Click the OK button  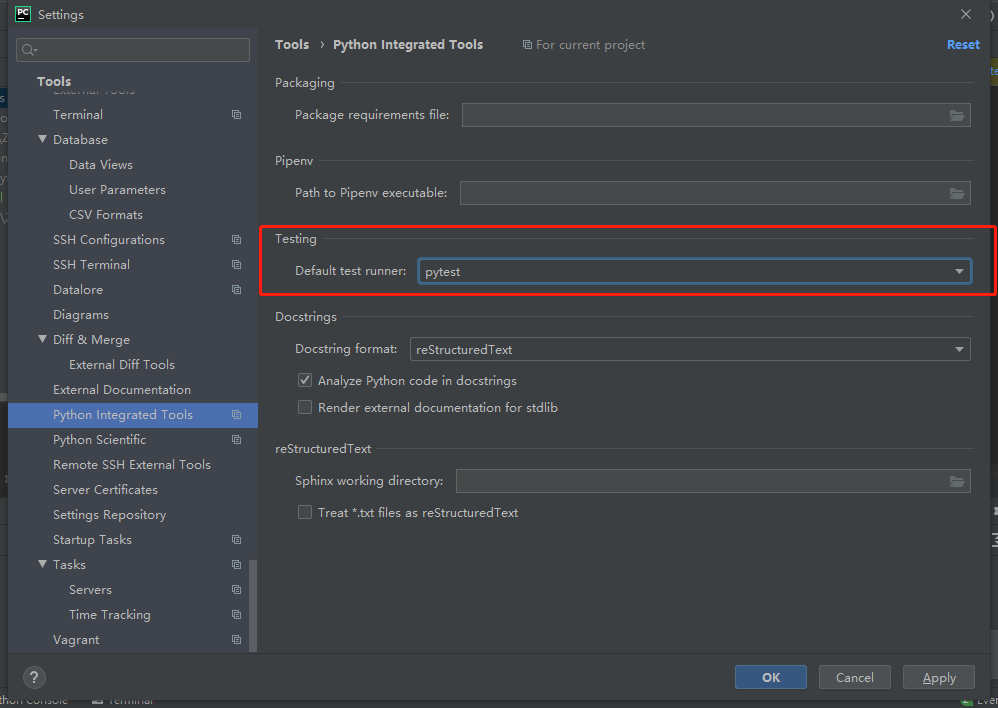point(771,677)
